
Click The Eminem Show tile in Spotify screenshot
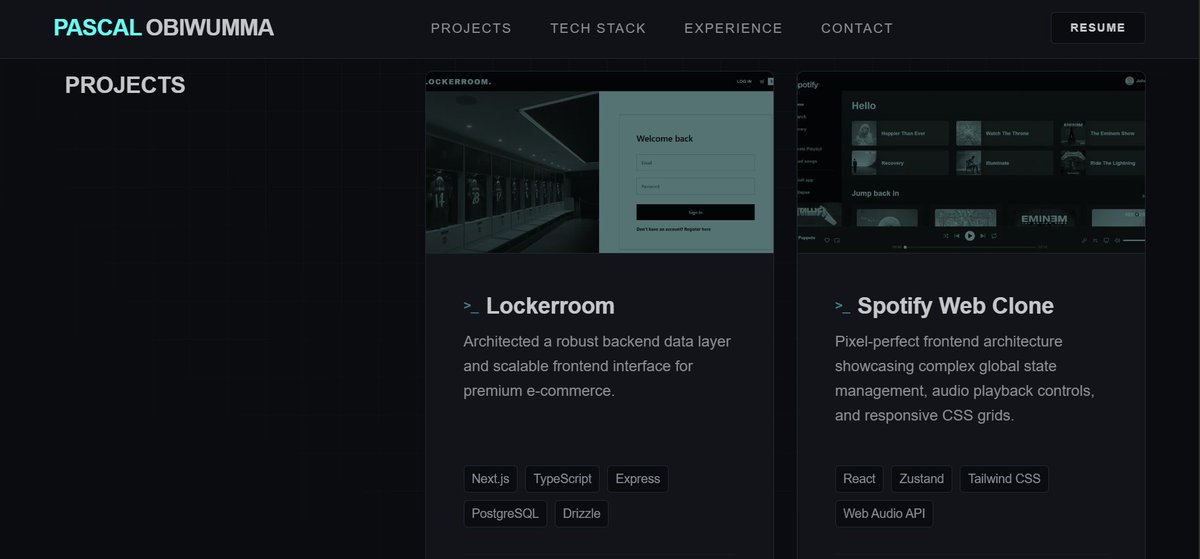(1103, 133)
